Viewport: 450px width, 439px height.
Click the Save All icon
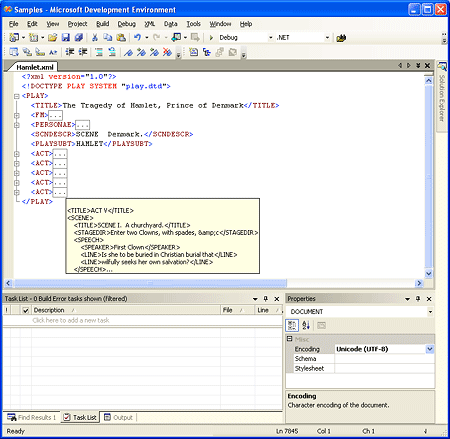[79, 37]
